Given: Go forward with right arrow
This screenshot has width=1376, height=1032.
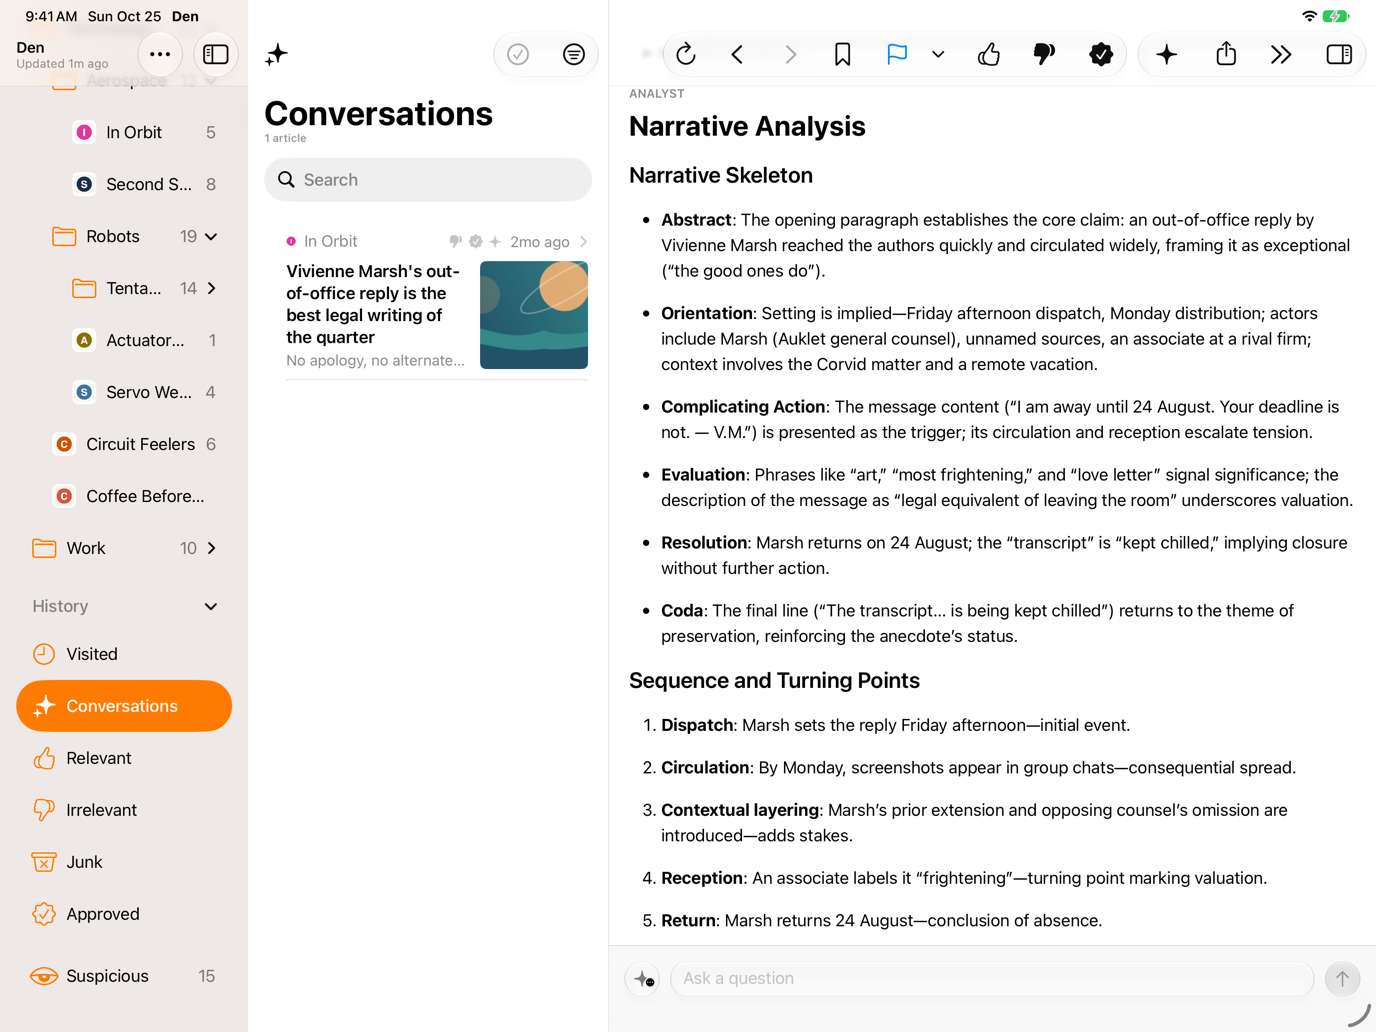Looking at the screenshot, I should coord(790,54).
